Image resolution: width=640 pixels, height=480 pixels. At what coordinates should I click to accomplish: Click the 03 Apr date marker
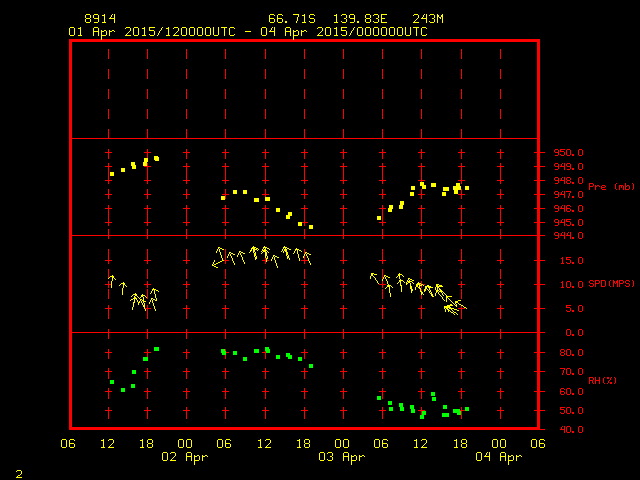click(x=342, y=457)
